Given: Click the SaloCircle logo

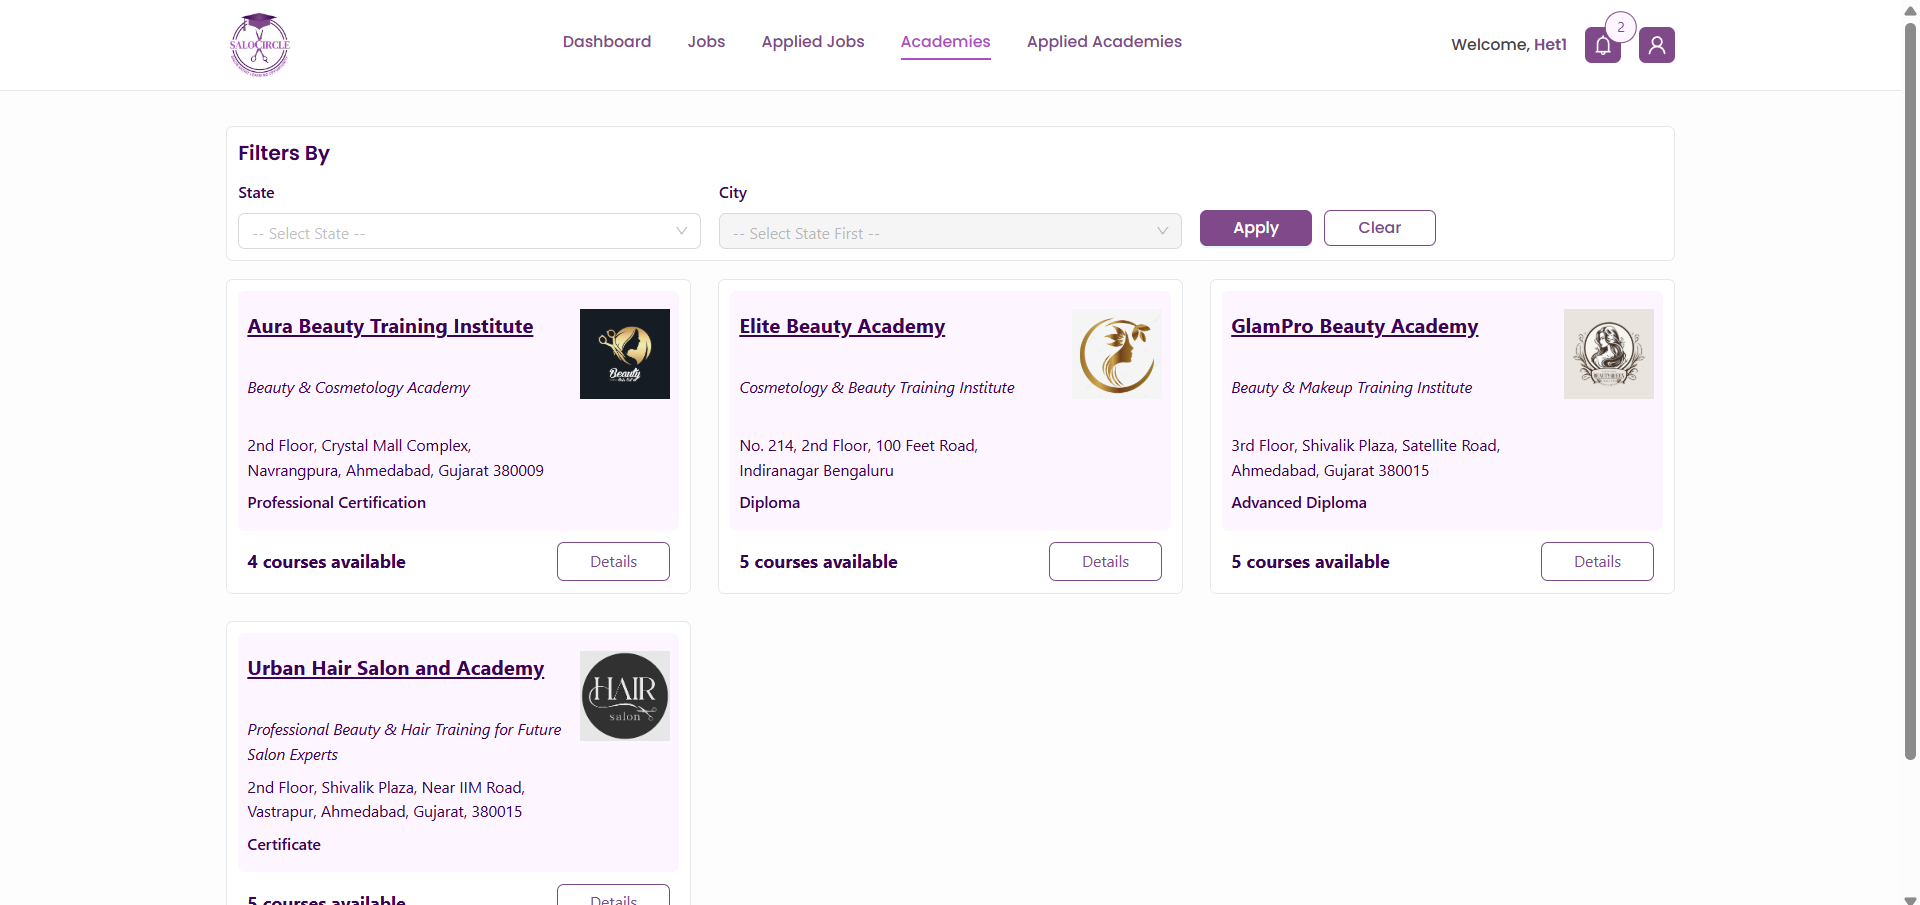Looking at the screenshot, I should [260, 45].
